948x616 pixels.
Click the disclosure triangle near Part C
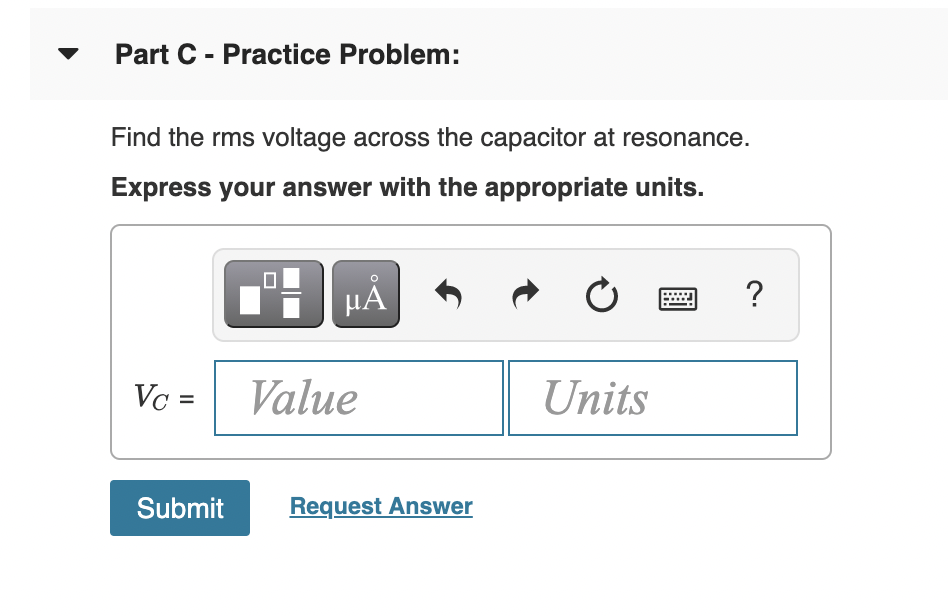point(66,54)
